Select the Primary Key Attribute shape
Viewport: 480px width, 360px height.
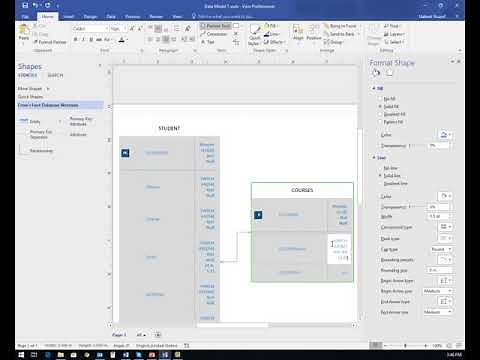tap(80, 121)
